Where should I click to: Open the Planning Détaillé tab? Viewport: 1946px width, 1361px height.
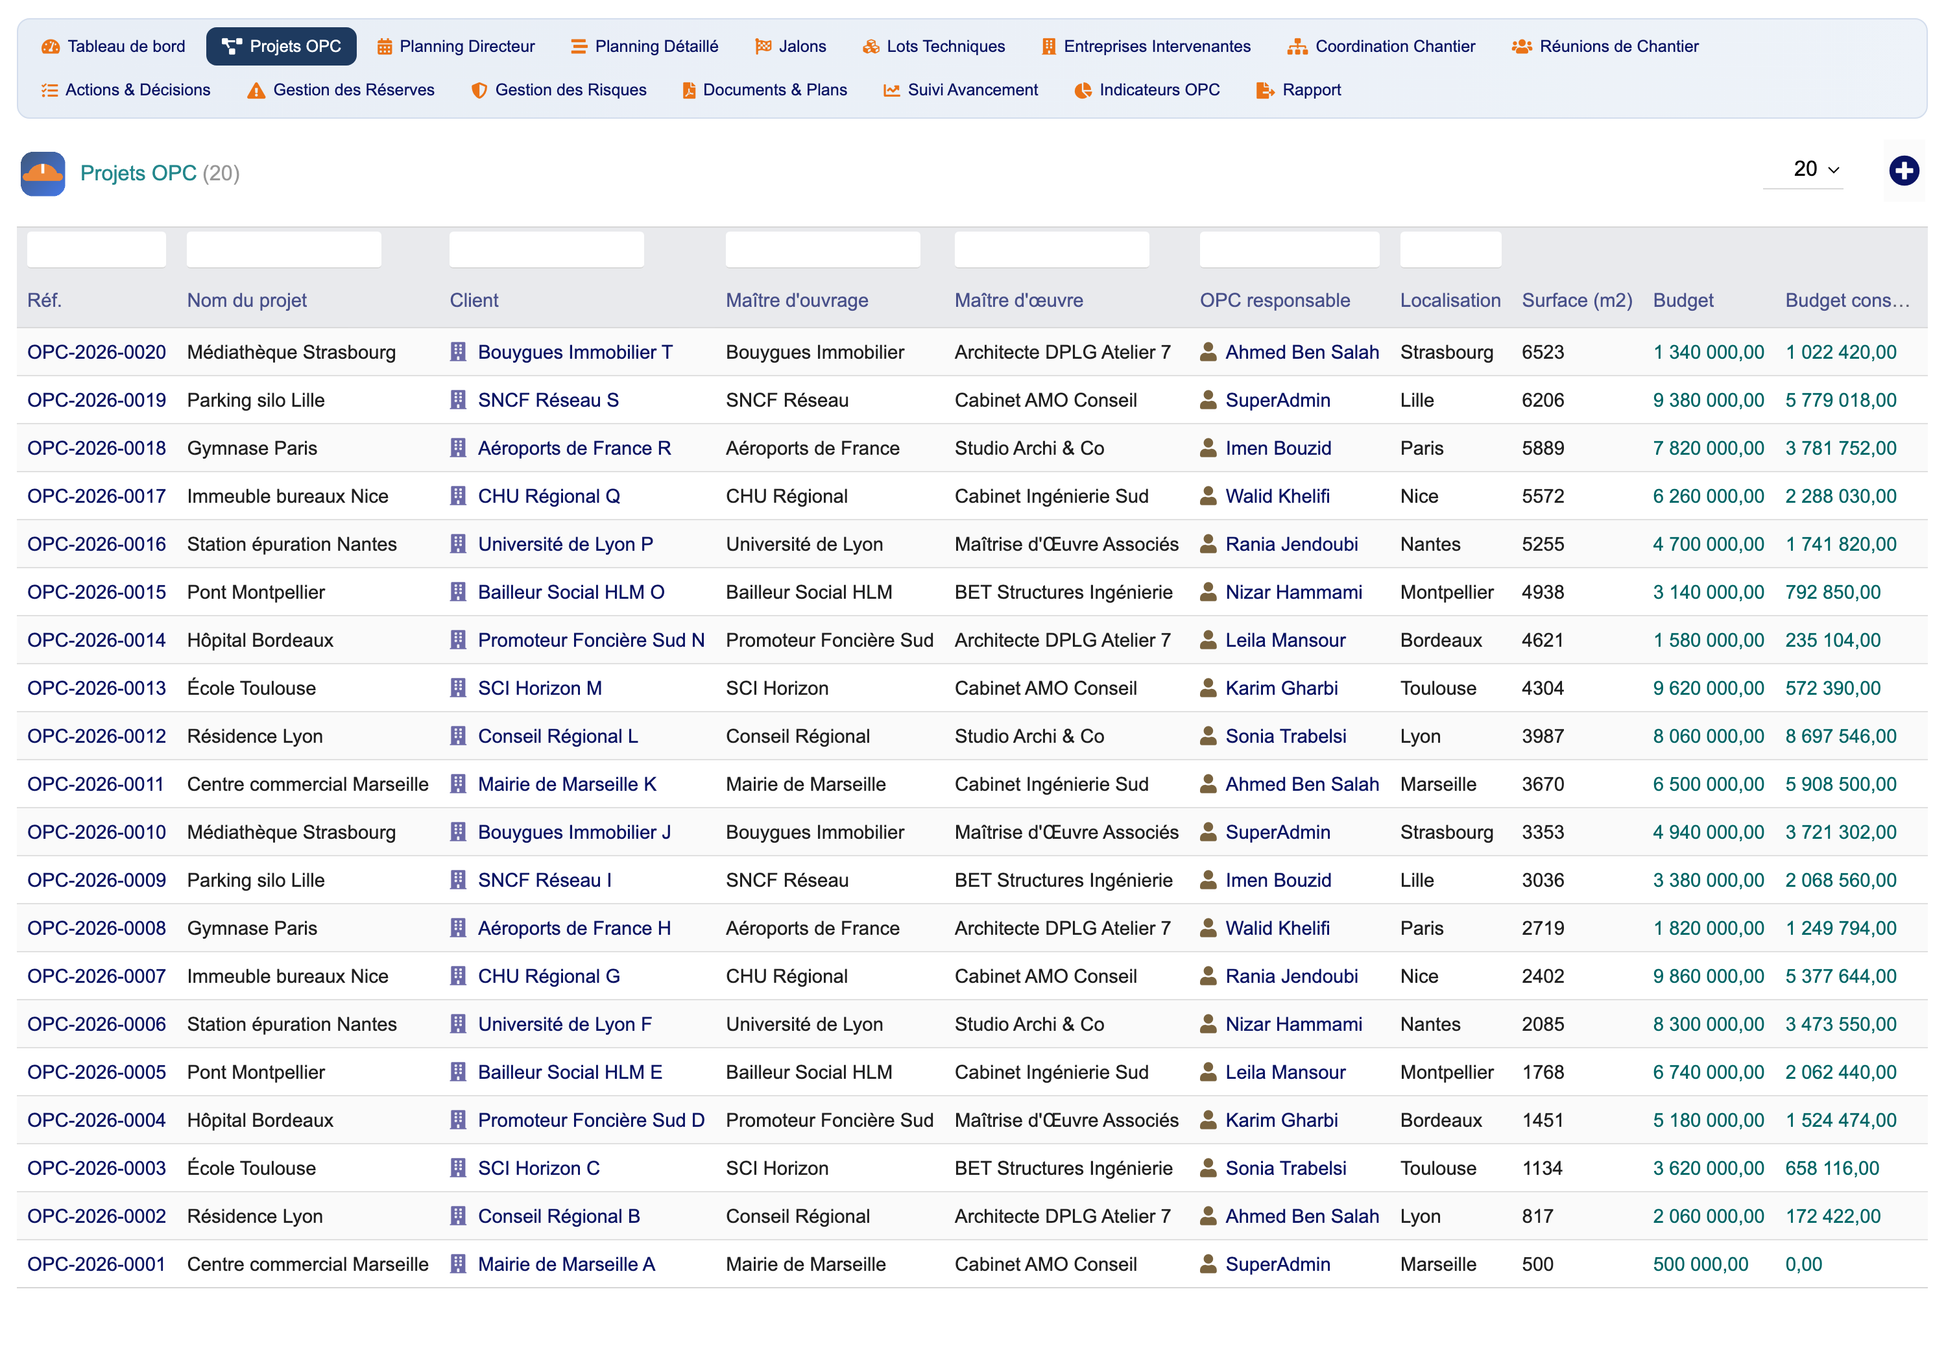click(x=645, y=46)
